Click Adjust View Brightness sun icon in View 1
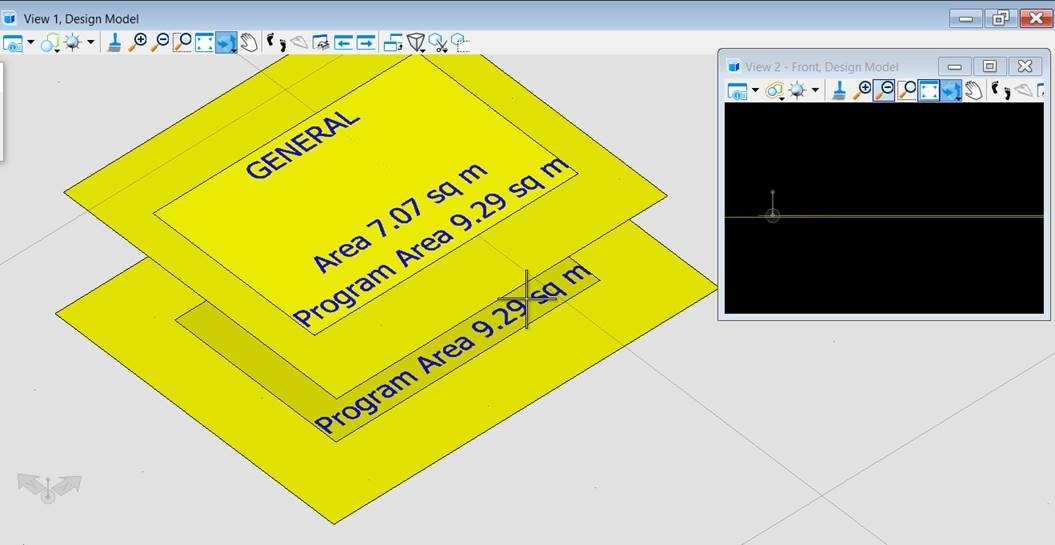 point(72,43)
